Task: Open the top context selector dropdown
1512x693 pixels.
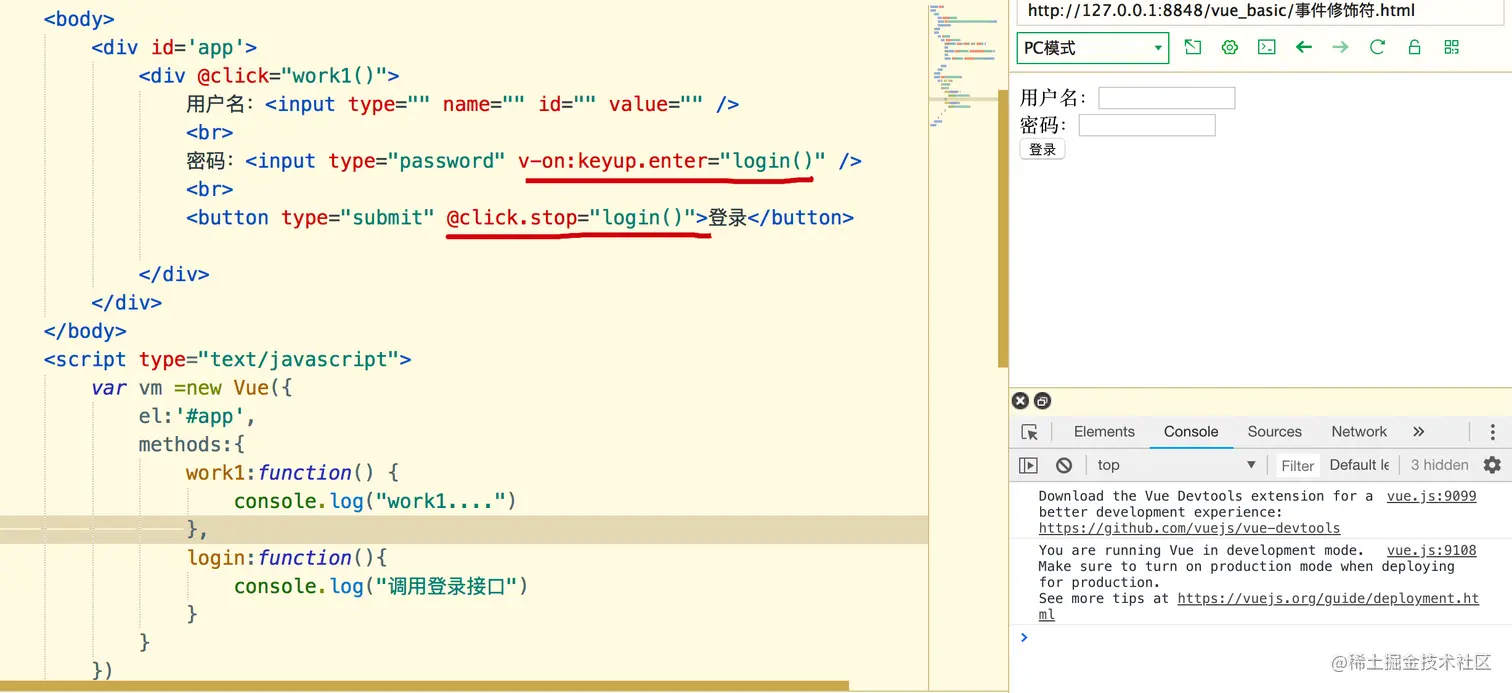Action: pyautogui.click(x=1176, y=465)
